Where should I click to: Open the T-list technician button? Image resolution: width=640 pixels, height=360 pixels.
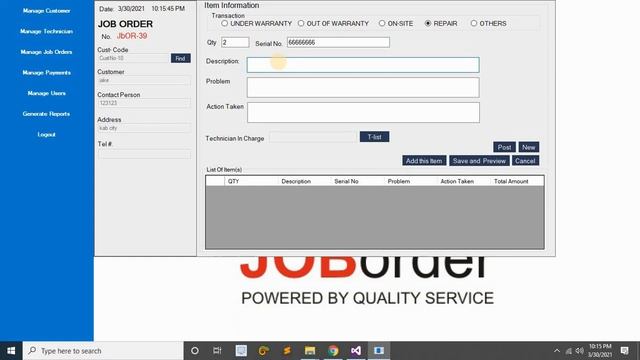click(374, 137)
